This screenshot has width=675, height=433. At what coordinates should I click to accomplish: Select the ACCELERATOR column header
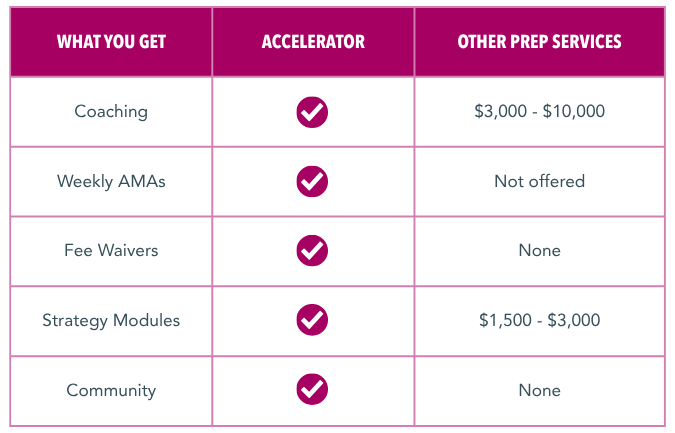coord(313,42)
